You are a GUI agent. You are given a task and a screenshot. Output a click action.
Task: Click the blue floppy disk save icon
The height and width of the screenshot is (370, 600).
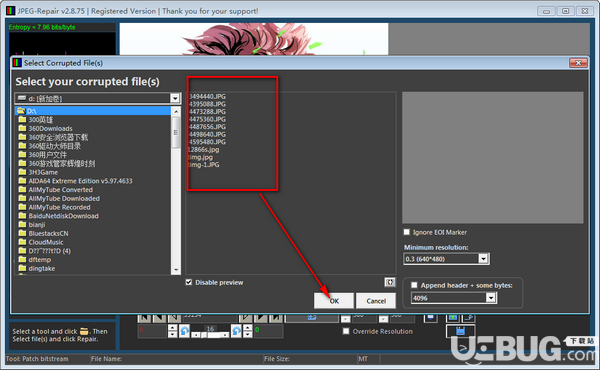460,331
